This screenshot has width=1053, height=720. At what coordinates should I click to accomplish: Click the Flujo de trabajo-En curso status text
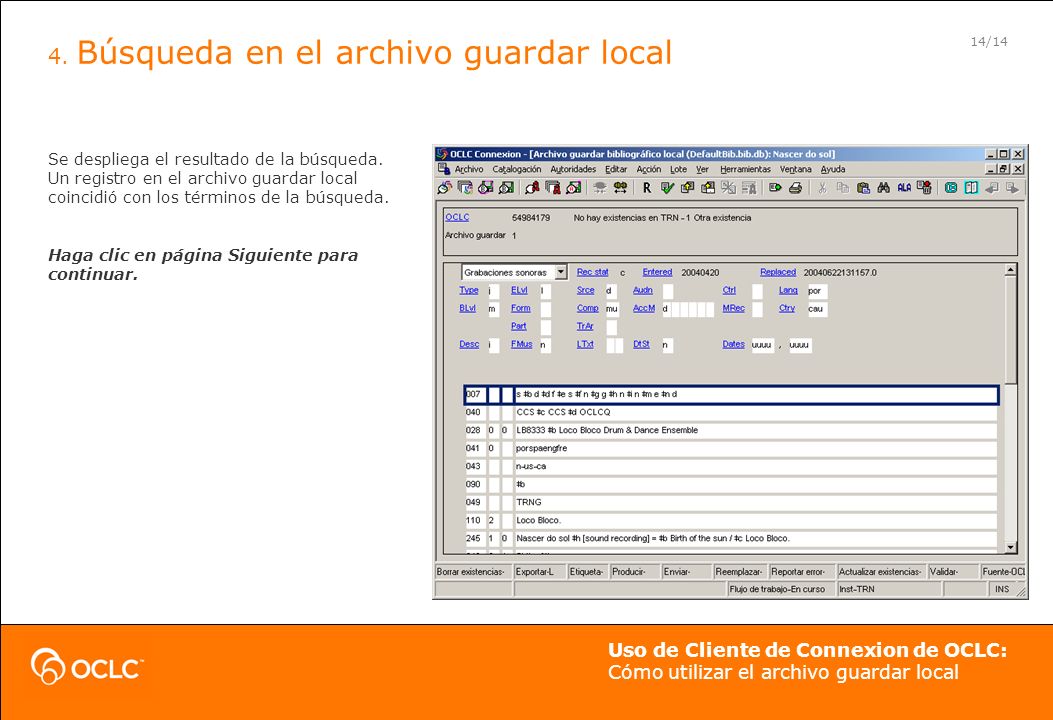[777, 589]
